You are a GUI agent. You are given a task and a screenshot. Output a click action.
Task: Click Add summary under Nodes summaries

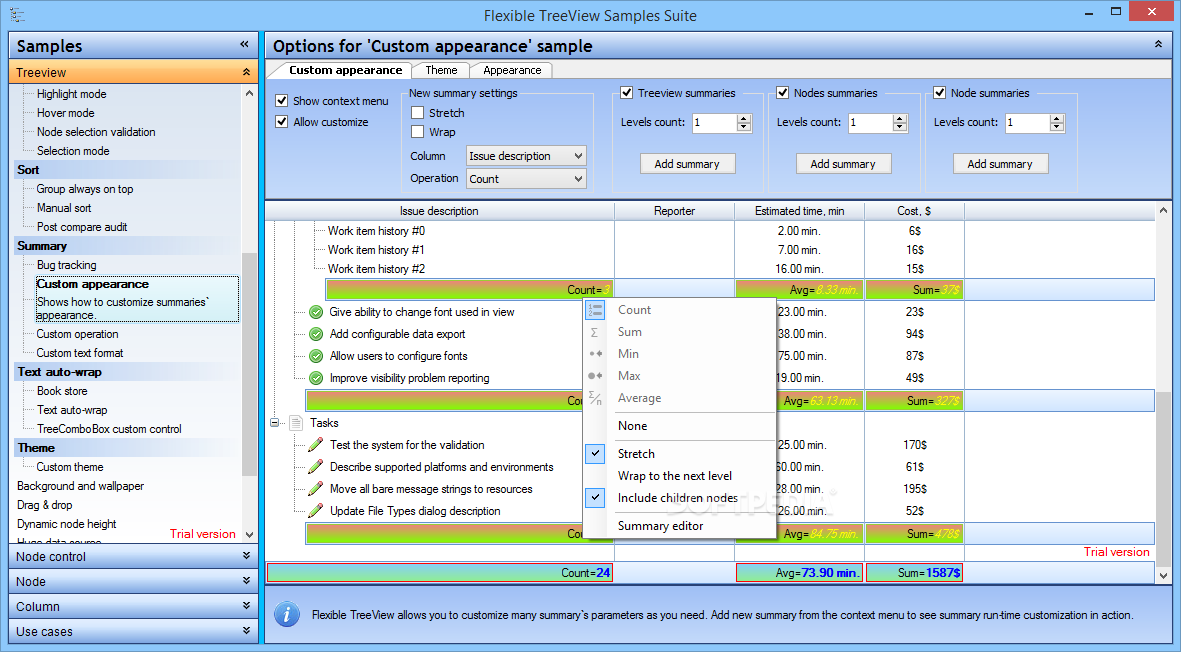click(843, 163)
